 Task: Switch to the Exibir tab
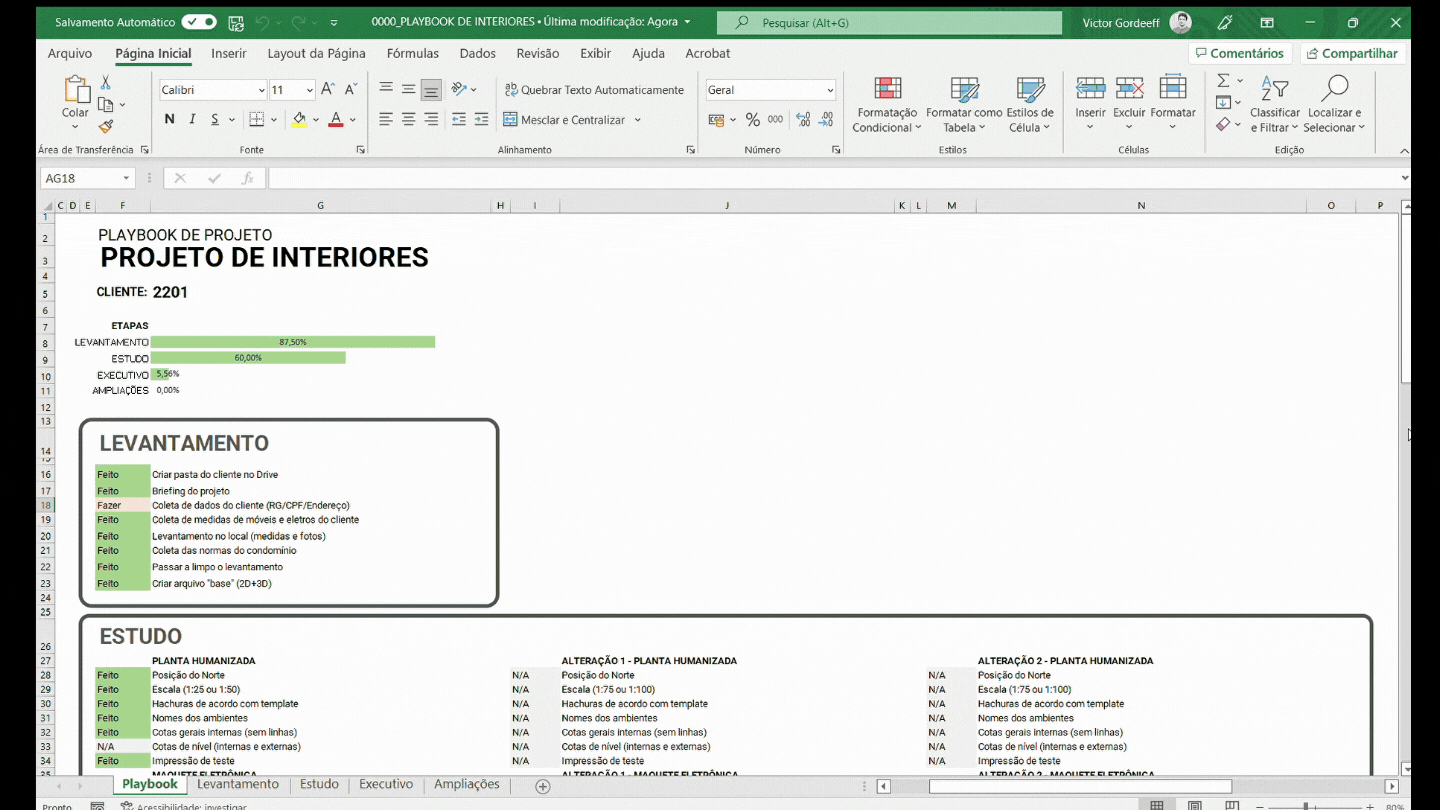(x=596, y=54)
